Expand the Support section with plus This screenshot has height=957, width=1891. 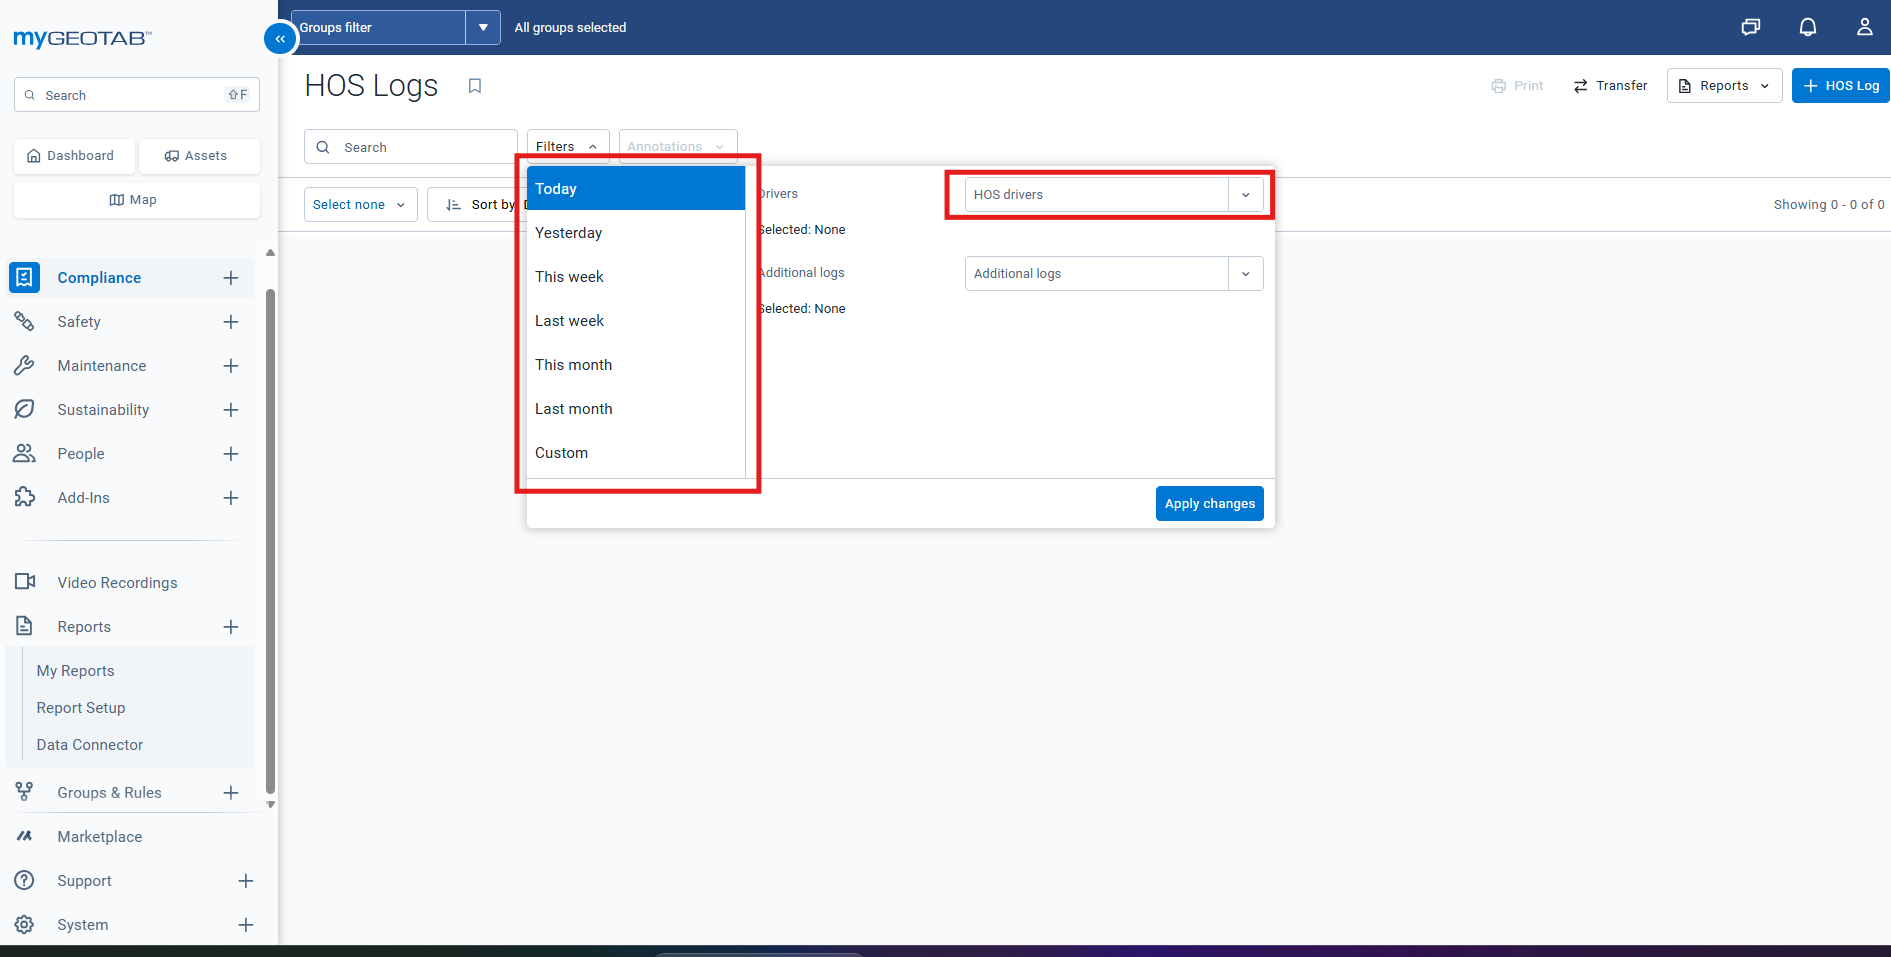click(246, 880)
